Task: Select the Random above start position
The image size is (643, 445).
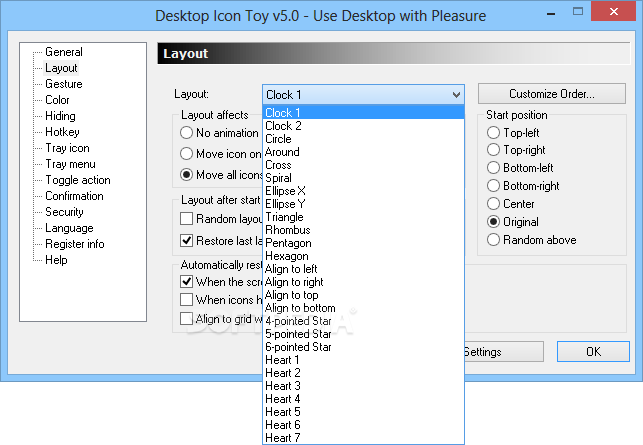Action: [493, 240]
